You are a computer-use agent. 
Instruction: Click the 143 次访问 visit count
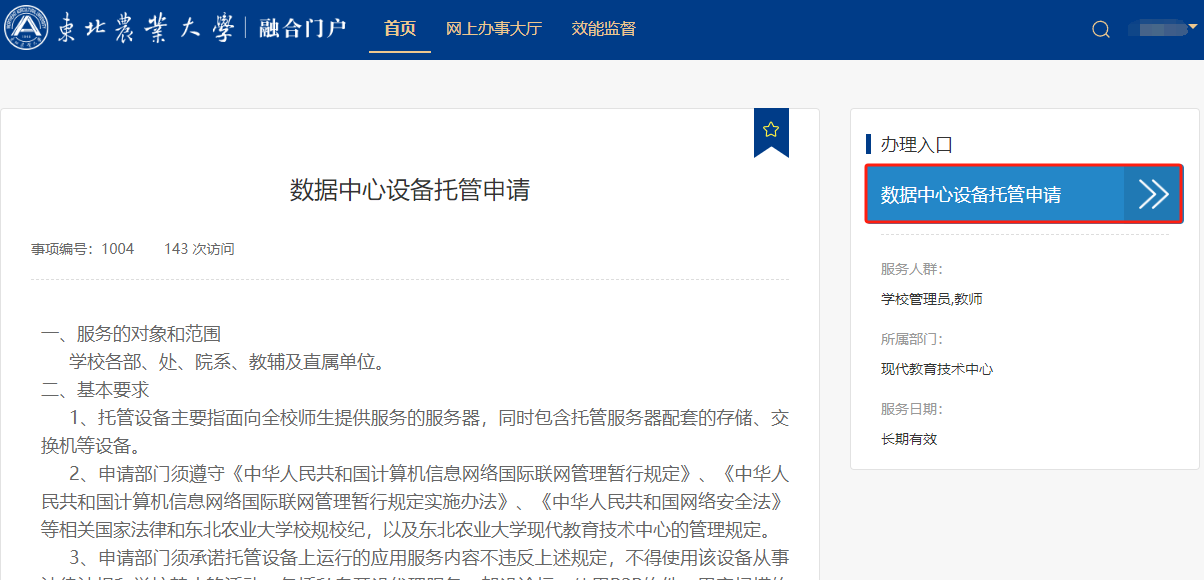point(199,249)
